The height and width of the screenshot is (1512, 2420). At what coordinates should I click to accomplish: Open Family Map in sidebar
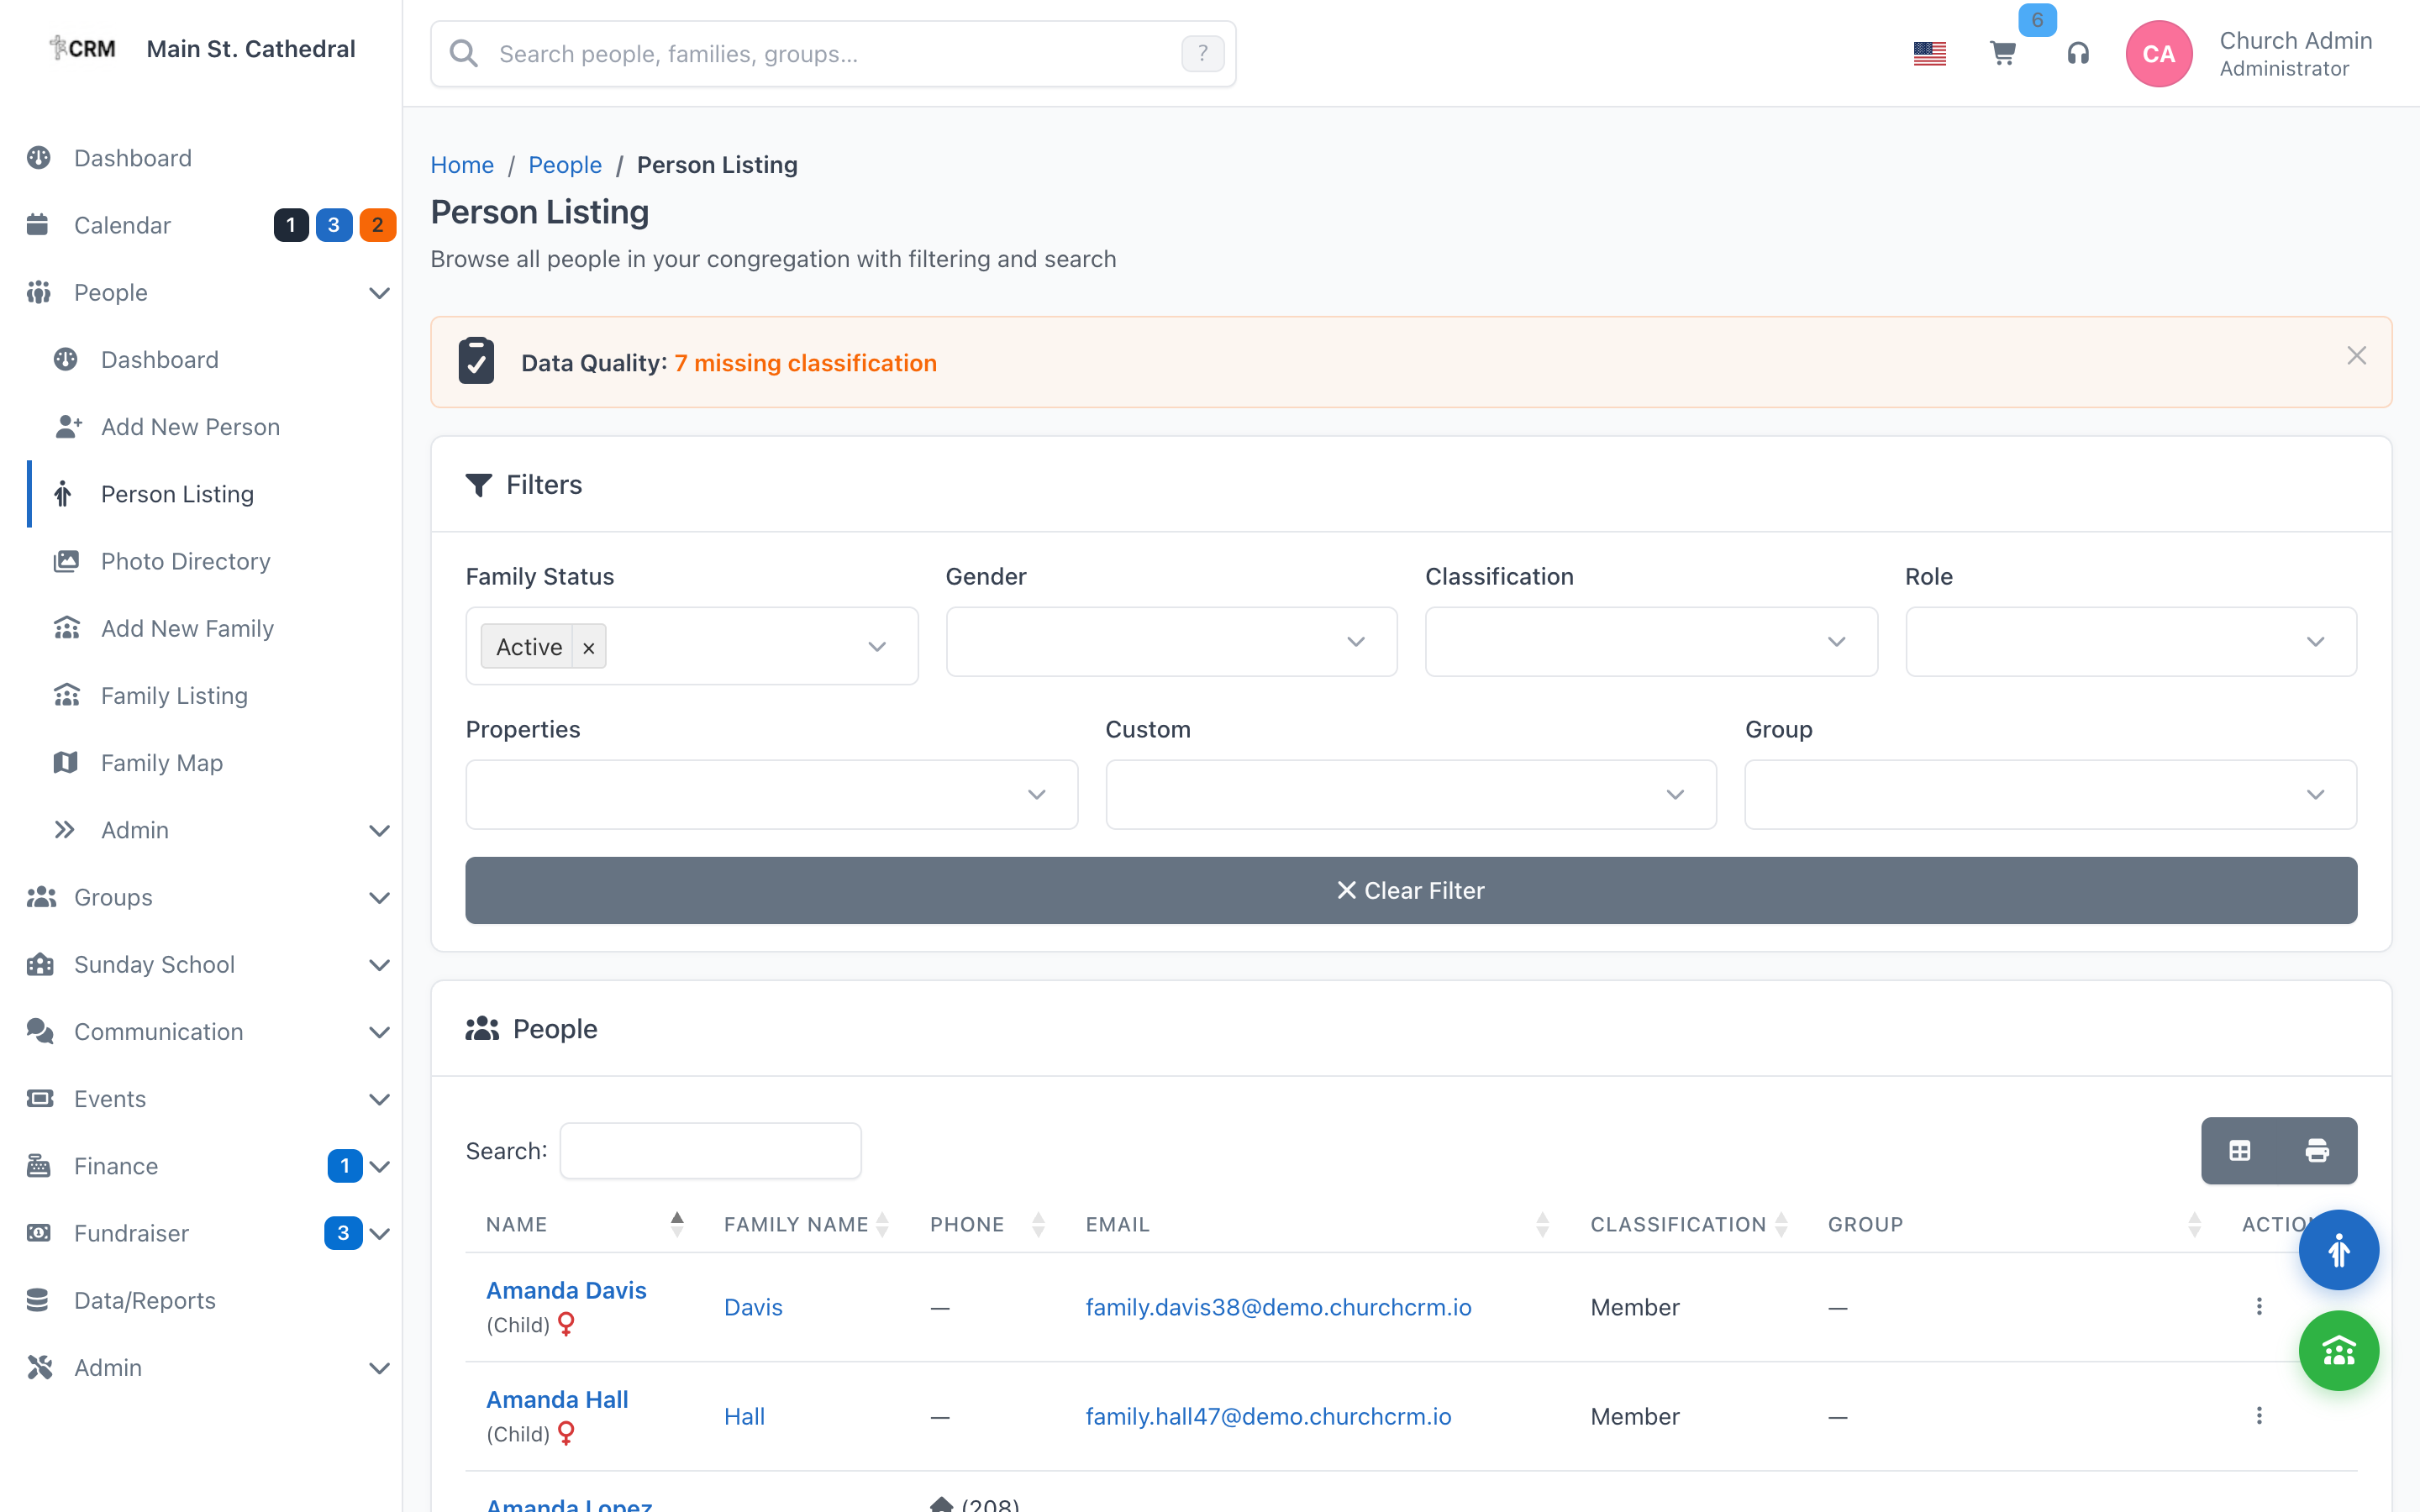click(x=161, y=763)
